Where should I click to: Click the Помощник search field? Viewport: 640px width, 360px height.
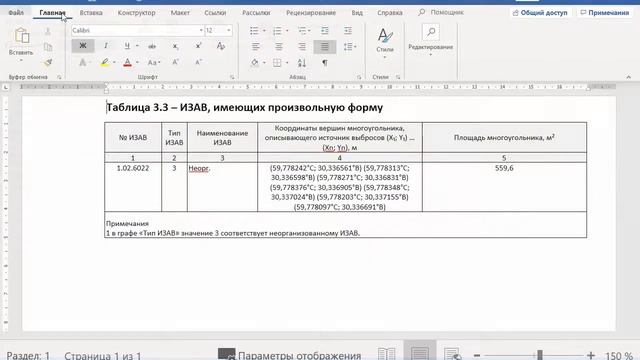pyautogui.click(x=441, y=12)
